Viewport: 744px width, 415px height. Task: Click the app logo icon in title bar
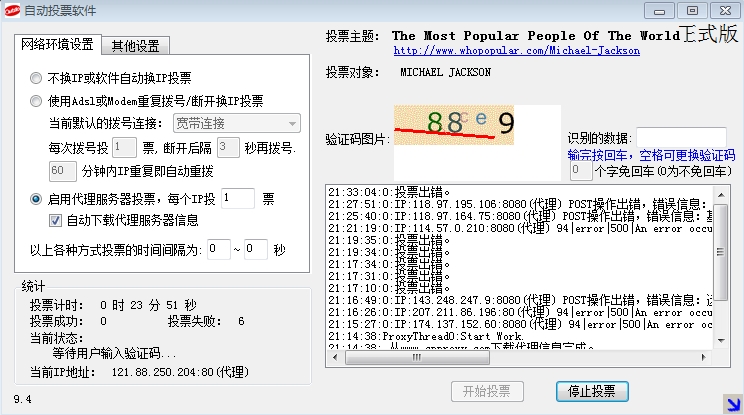[11, 10]
